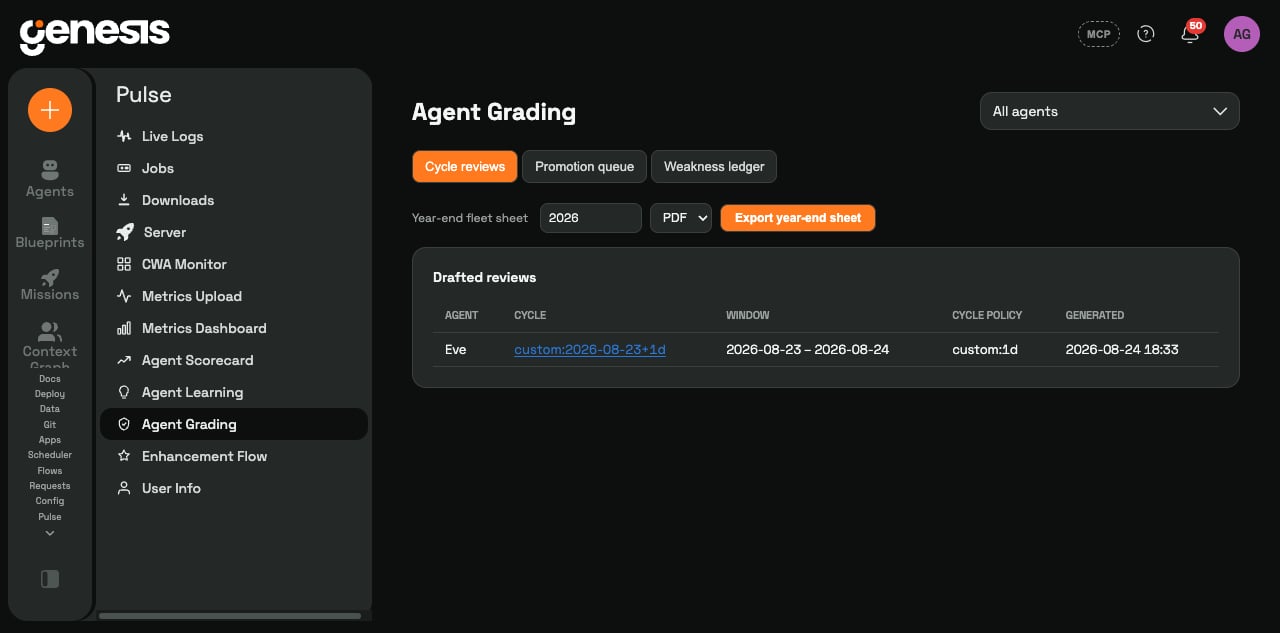The width and height of the screenshot is (1280, 633).
Task: Open the PDF format dropdown
Action: point(681,218)
